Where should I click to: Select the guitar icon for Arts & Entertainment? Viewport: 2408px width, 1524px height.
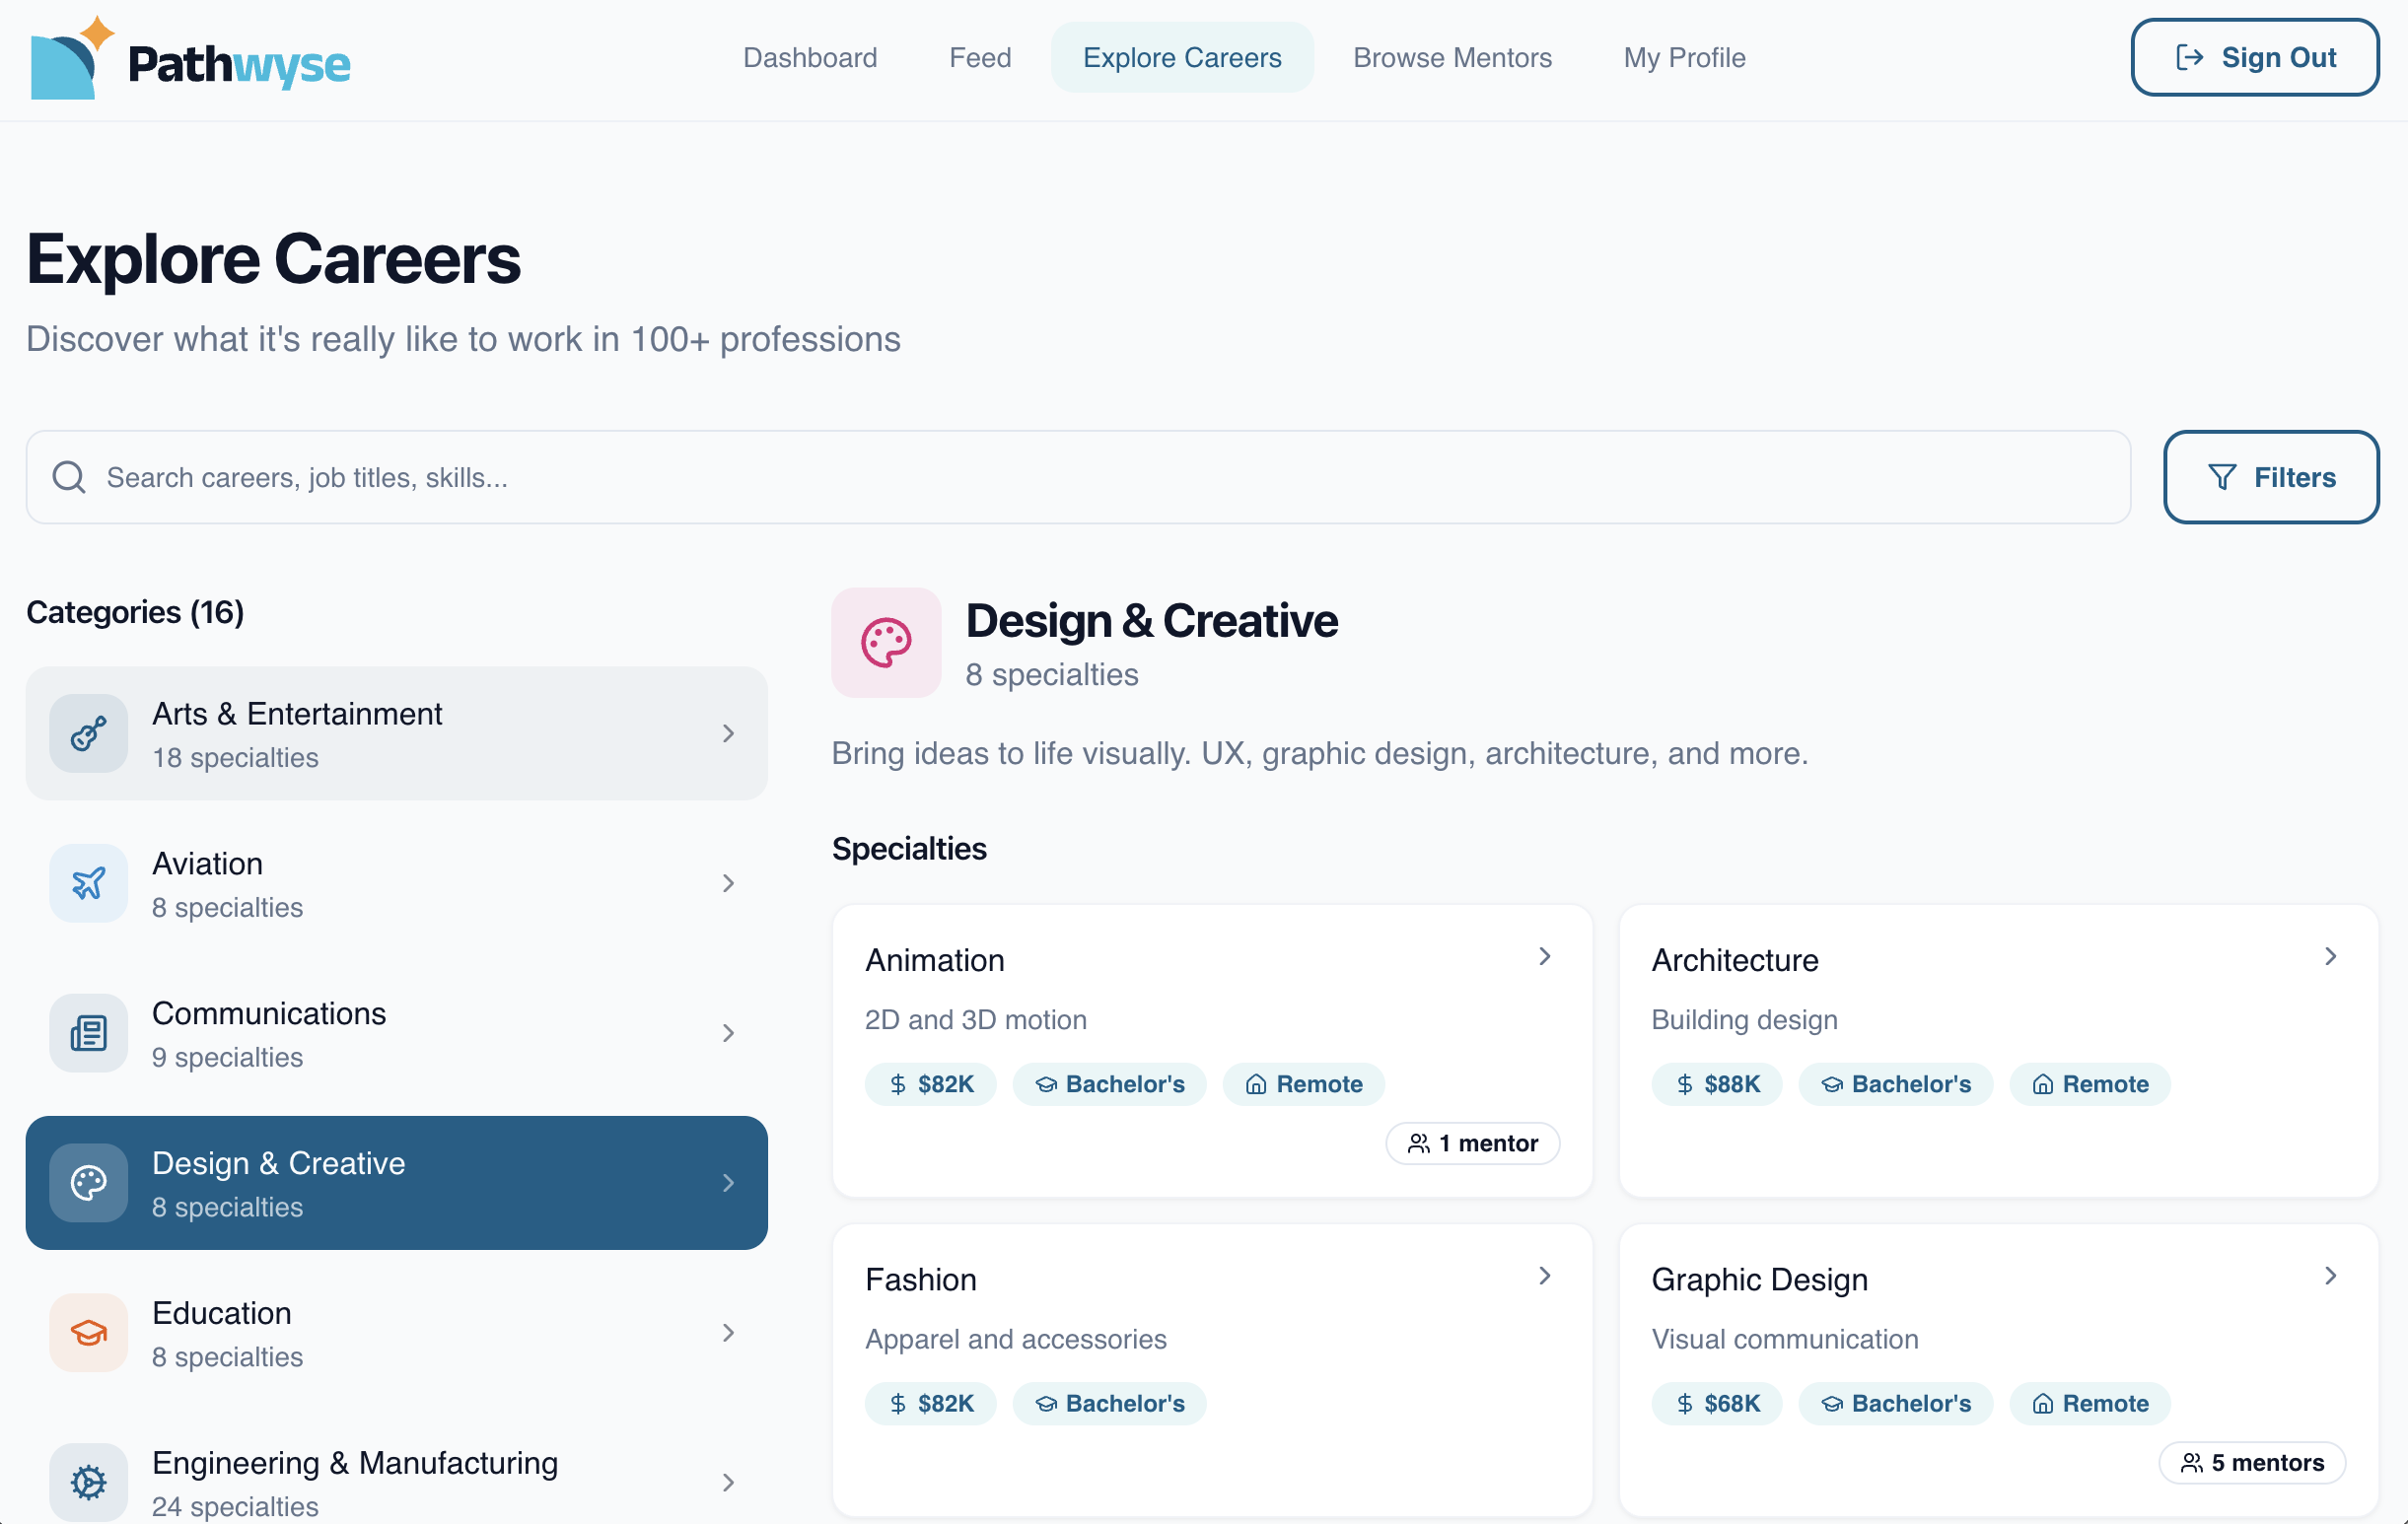click(88, 733)
